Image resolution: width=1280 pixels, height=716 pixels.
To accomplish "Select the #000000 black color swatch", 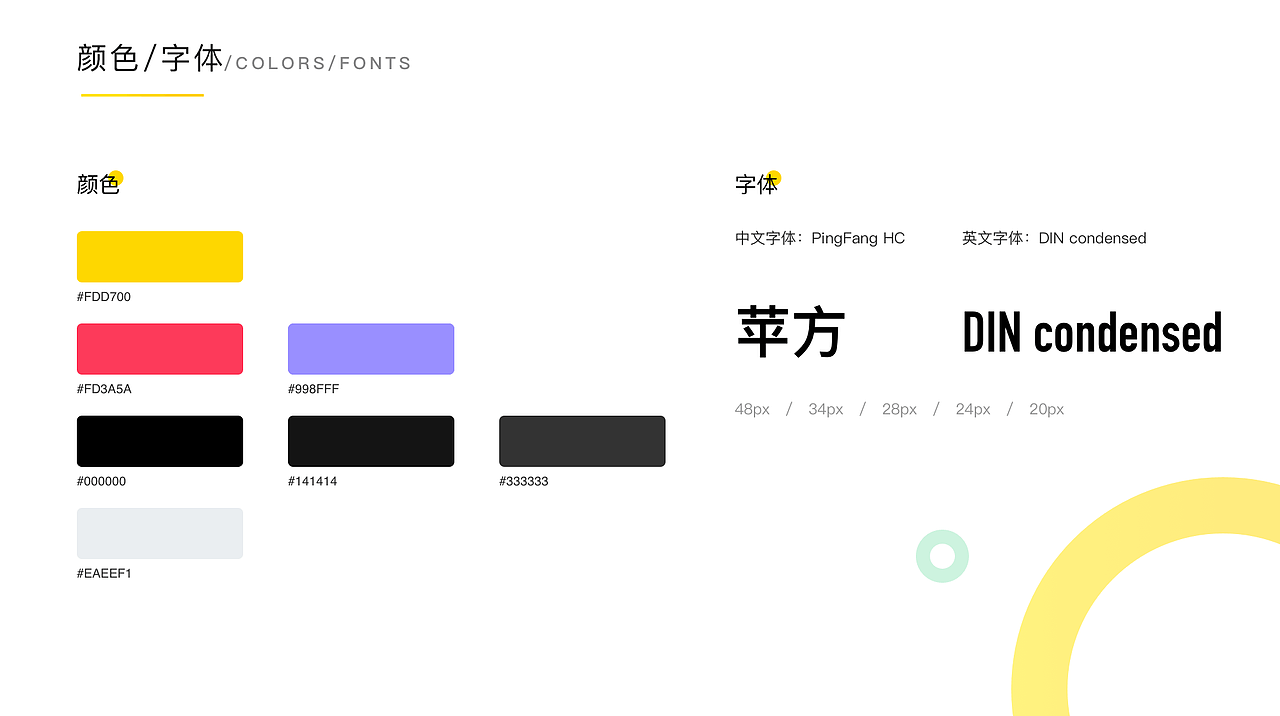I will 160,440.
